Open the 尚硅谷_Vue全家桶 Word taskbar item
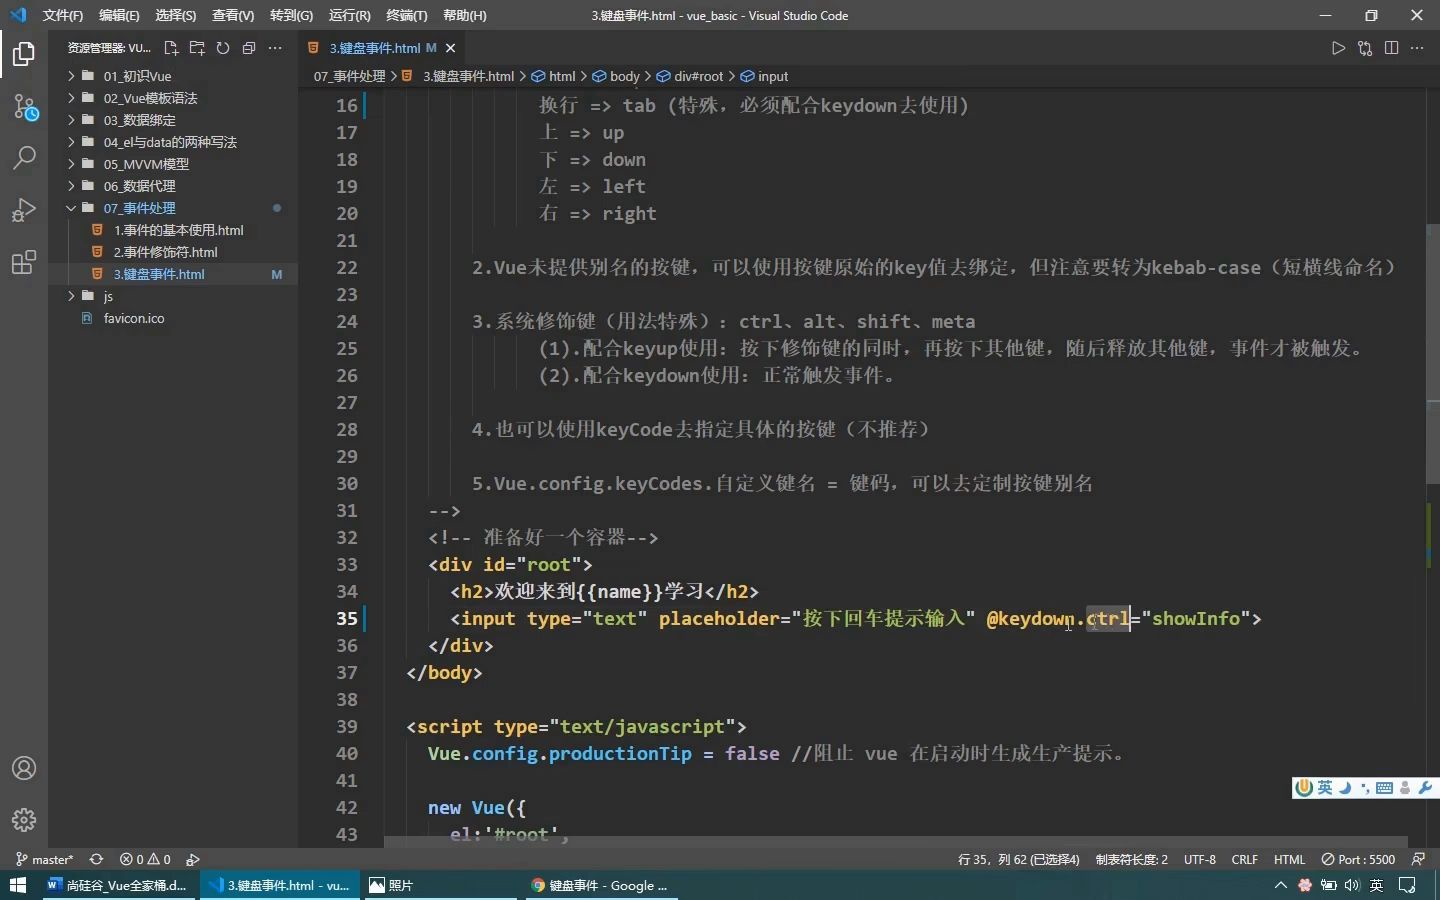This screenshot has height=900, width=1440. coord(118,885)
